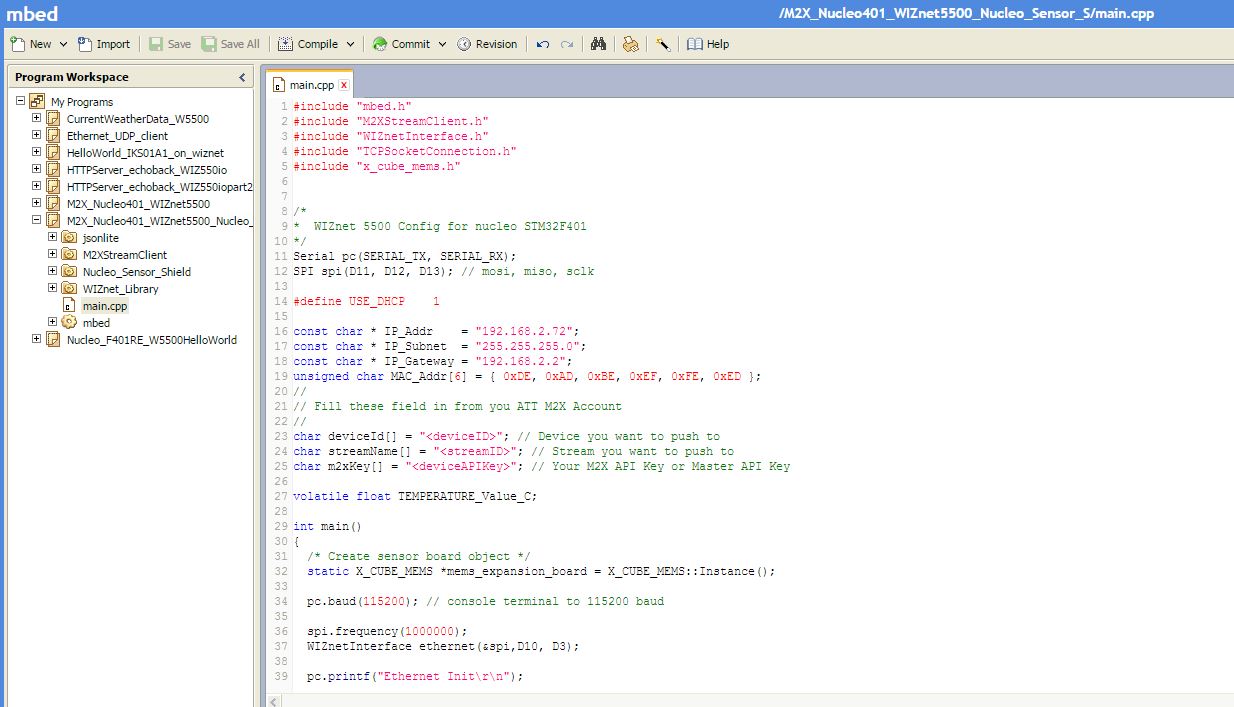Collapse the Program Workspace panel
Screen dimensions: 1234x707
[242, 77]
